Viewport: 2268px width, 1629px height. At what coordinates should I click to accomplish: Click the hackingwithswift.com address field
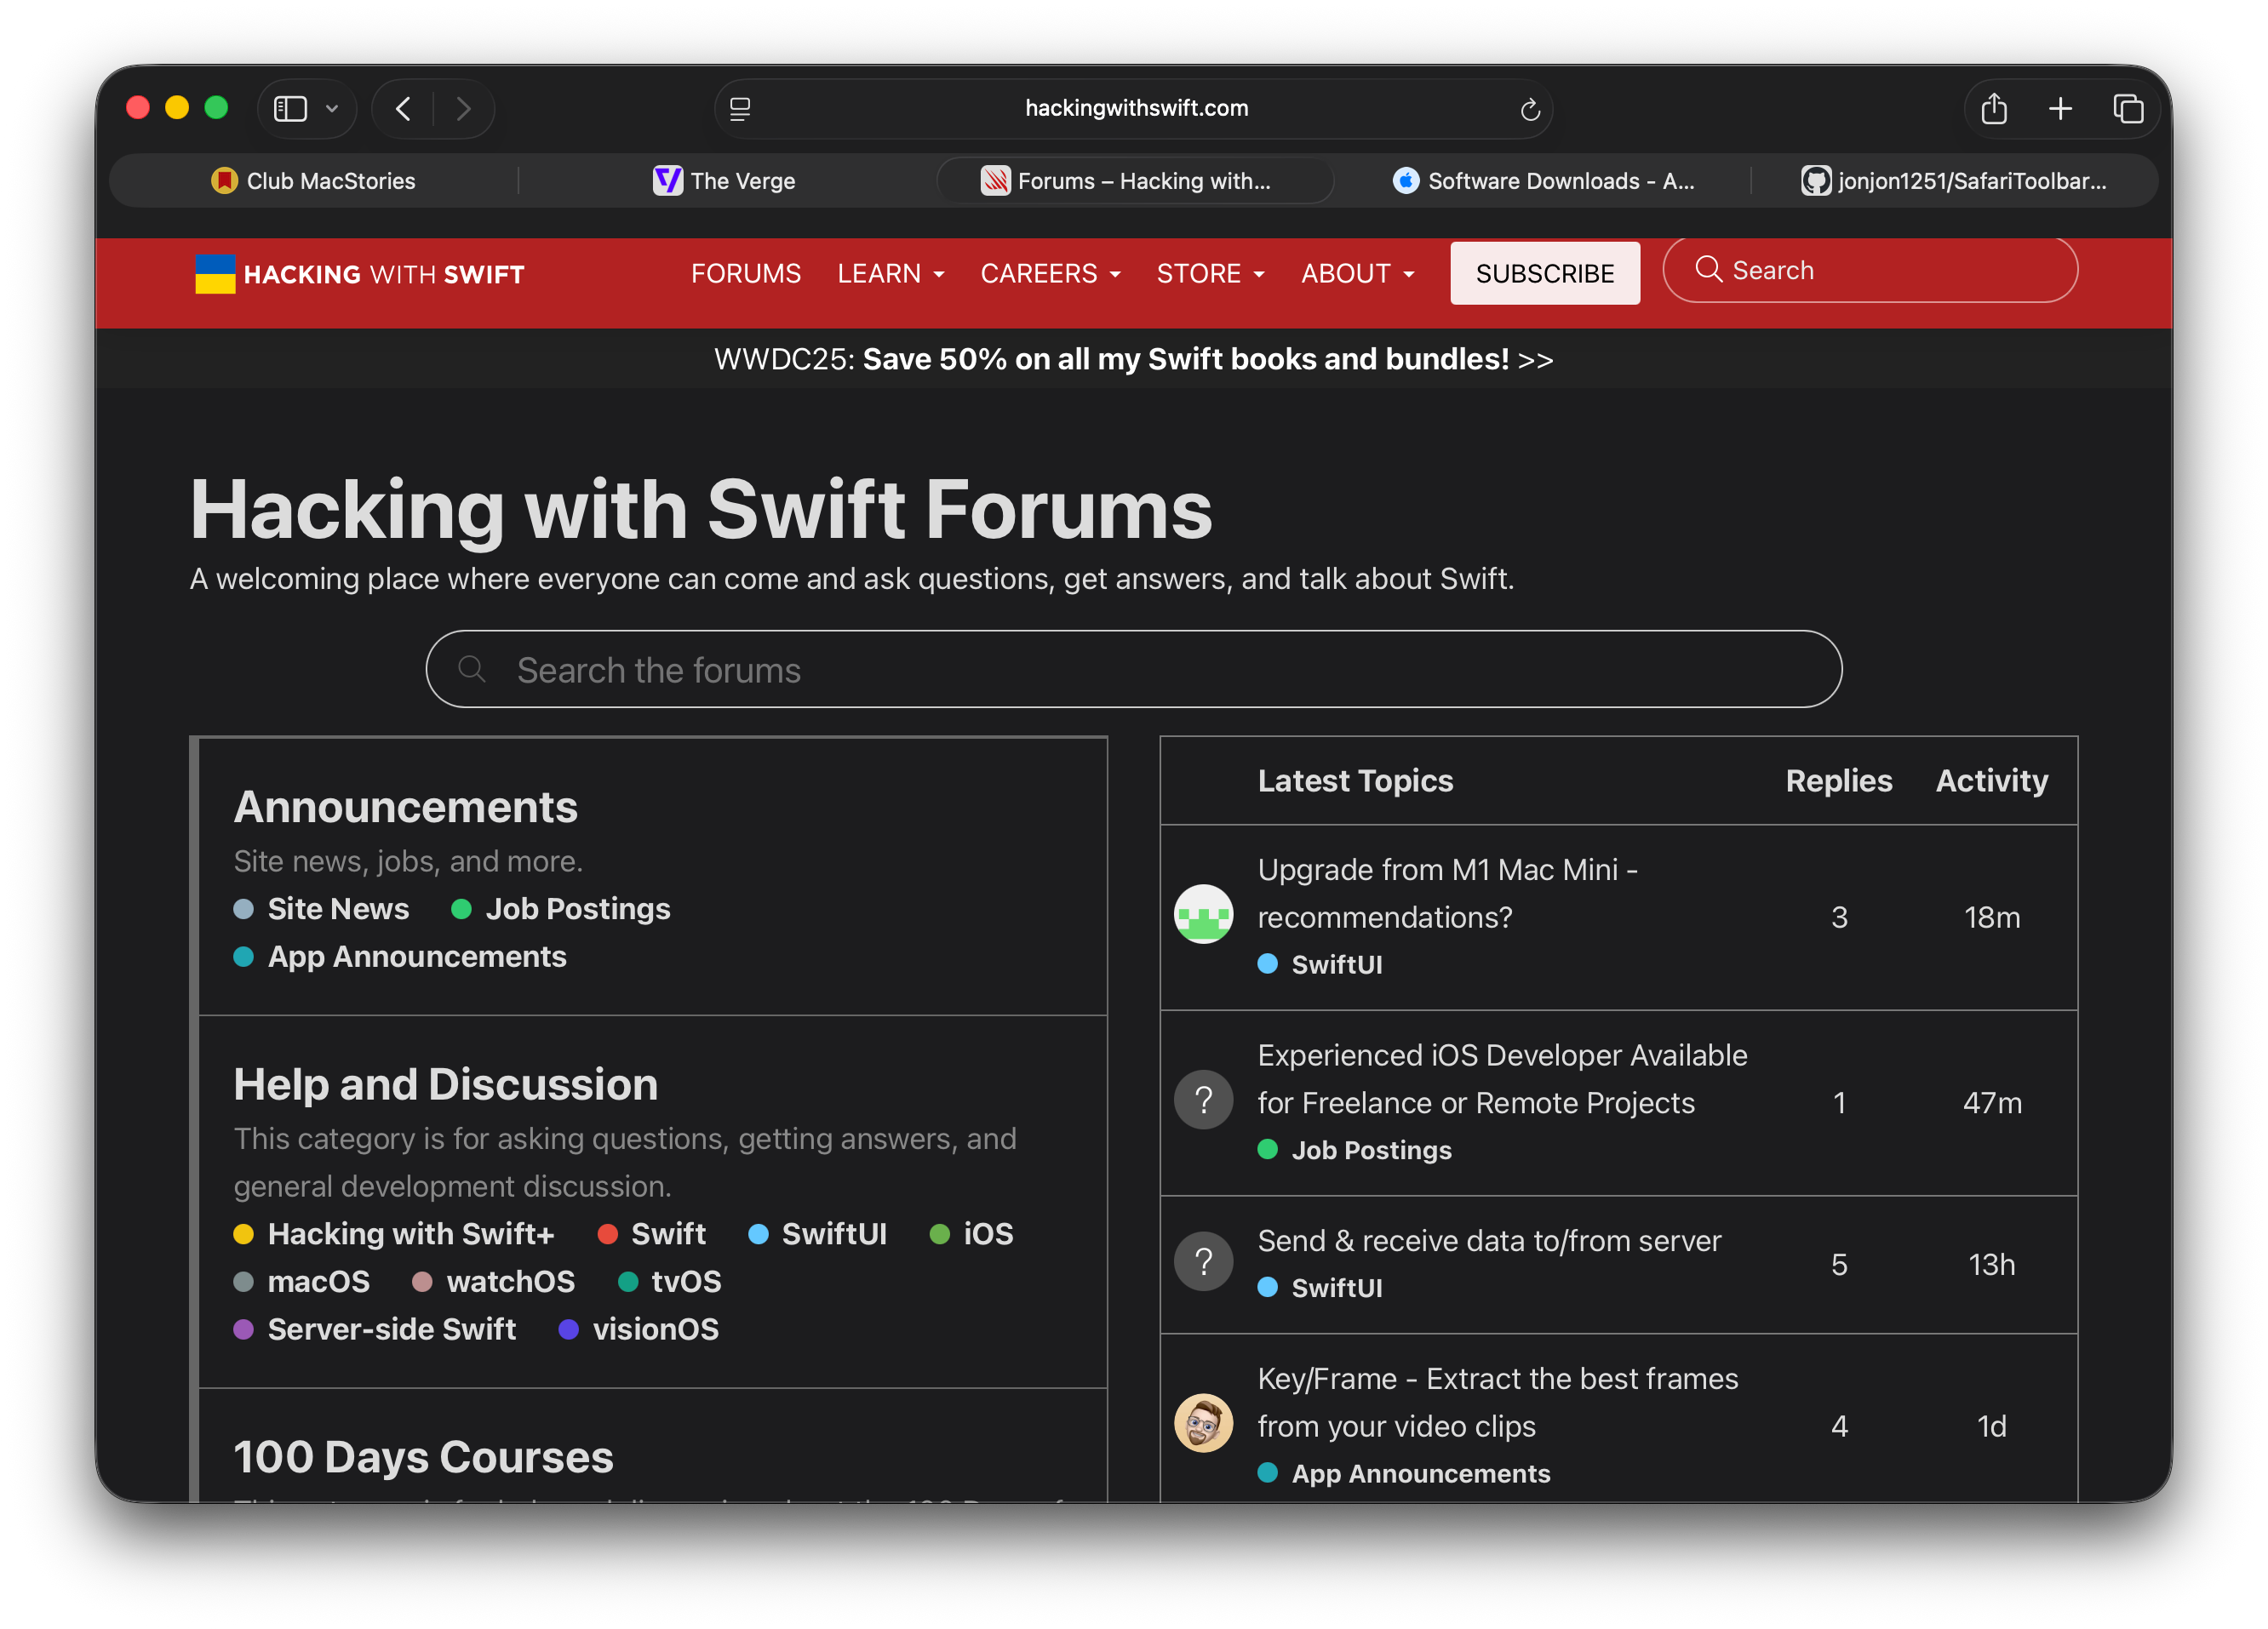pyautogui.click(x=1134, y=108)
